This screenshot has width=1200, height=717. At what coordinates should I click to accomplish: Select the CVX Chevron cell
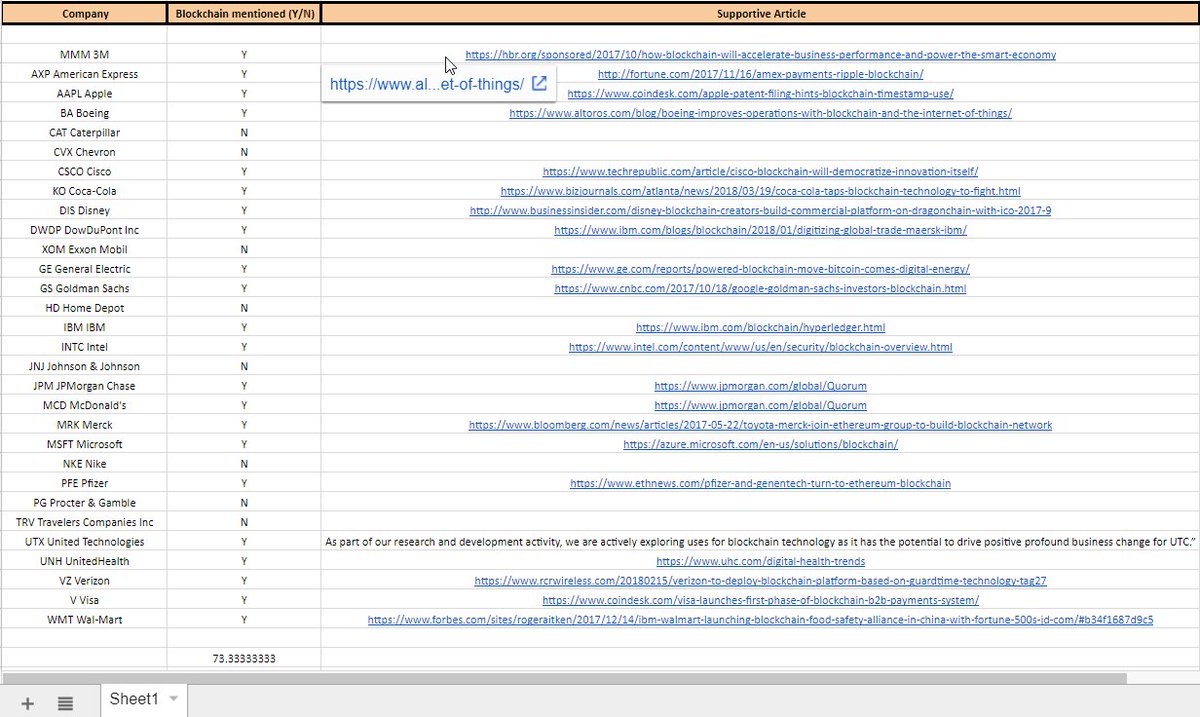click(84, 152)
